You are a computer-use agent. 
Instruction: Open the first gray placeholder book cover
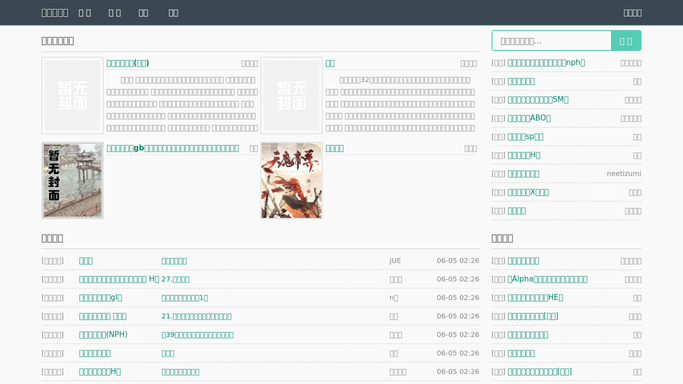pyautogui.click(x=72, y=95)
